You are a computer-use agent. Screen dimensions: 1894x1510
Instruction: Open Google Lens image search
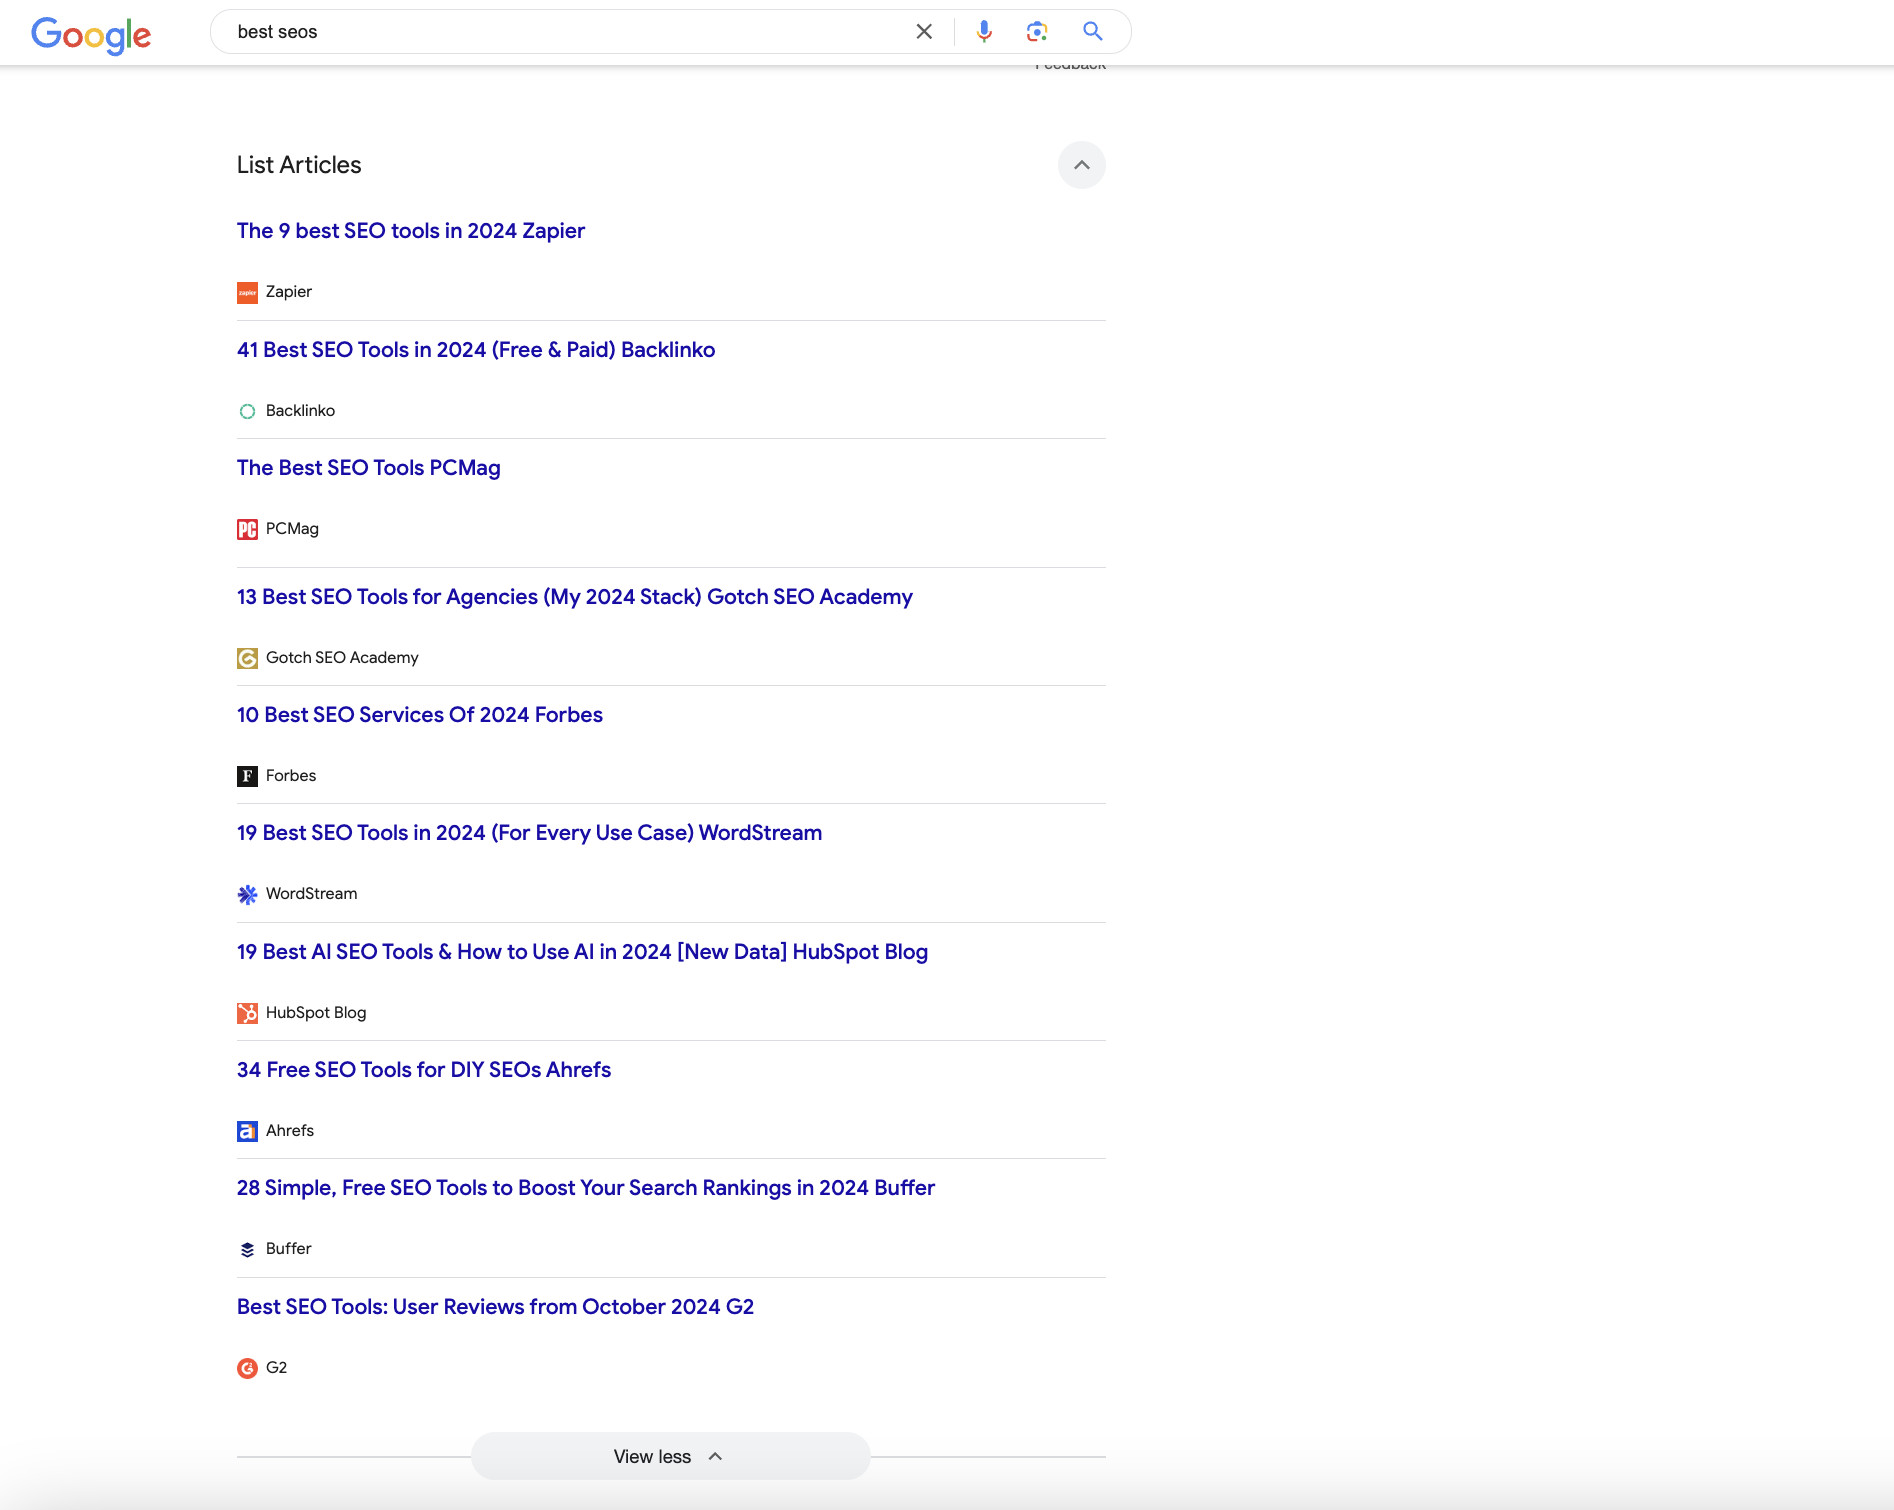point(1037,31)
